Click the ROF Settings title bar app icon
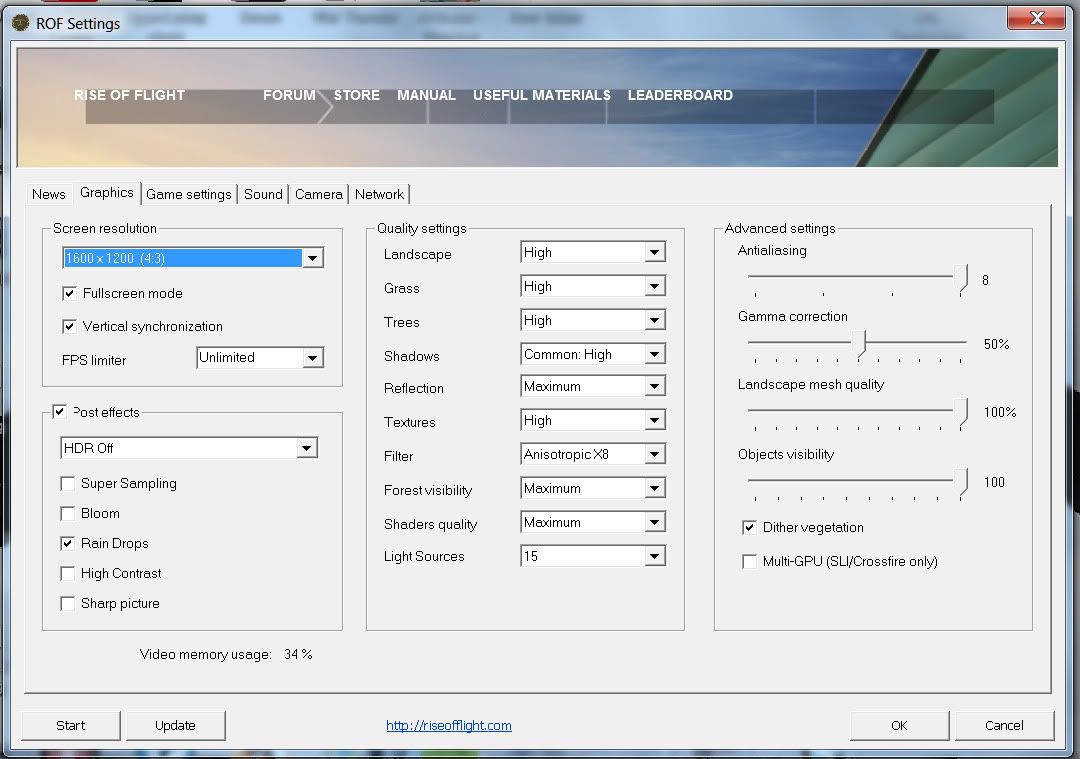 tap(21, 23)
